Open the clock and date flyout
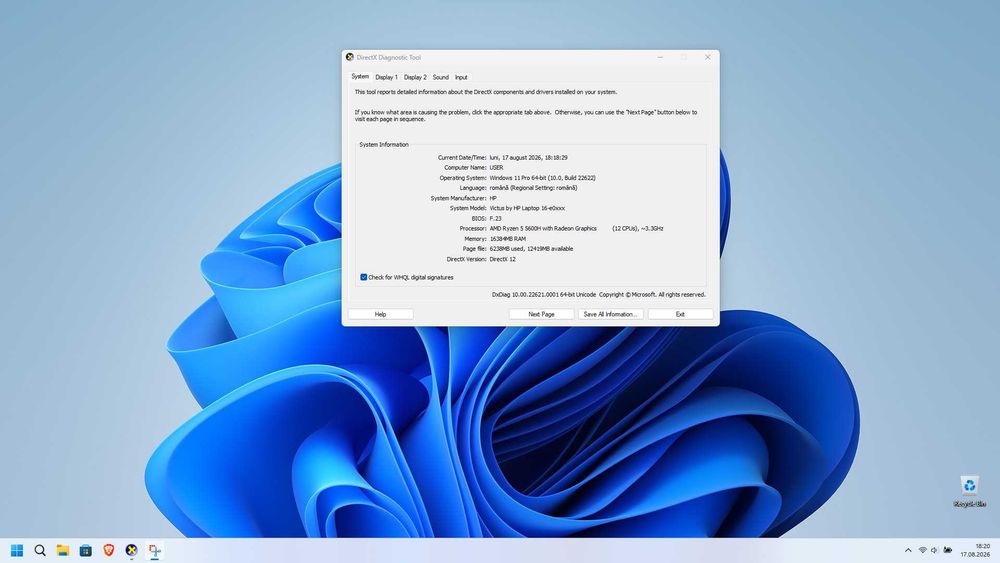This screenshot has height=563, width=1000. (x=976, y=550)
